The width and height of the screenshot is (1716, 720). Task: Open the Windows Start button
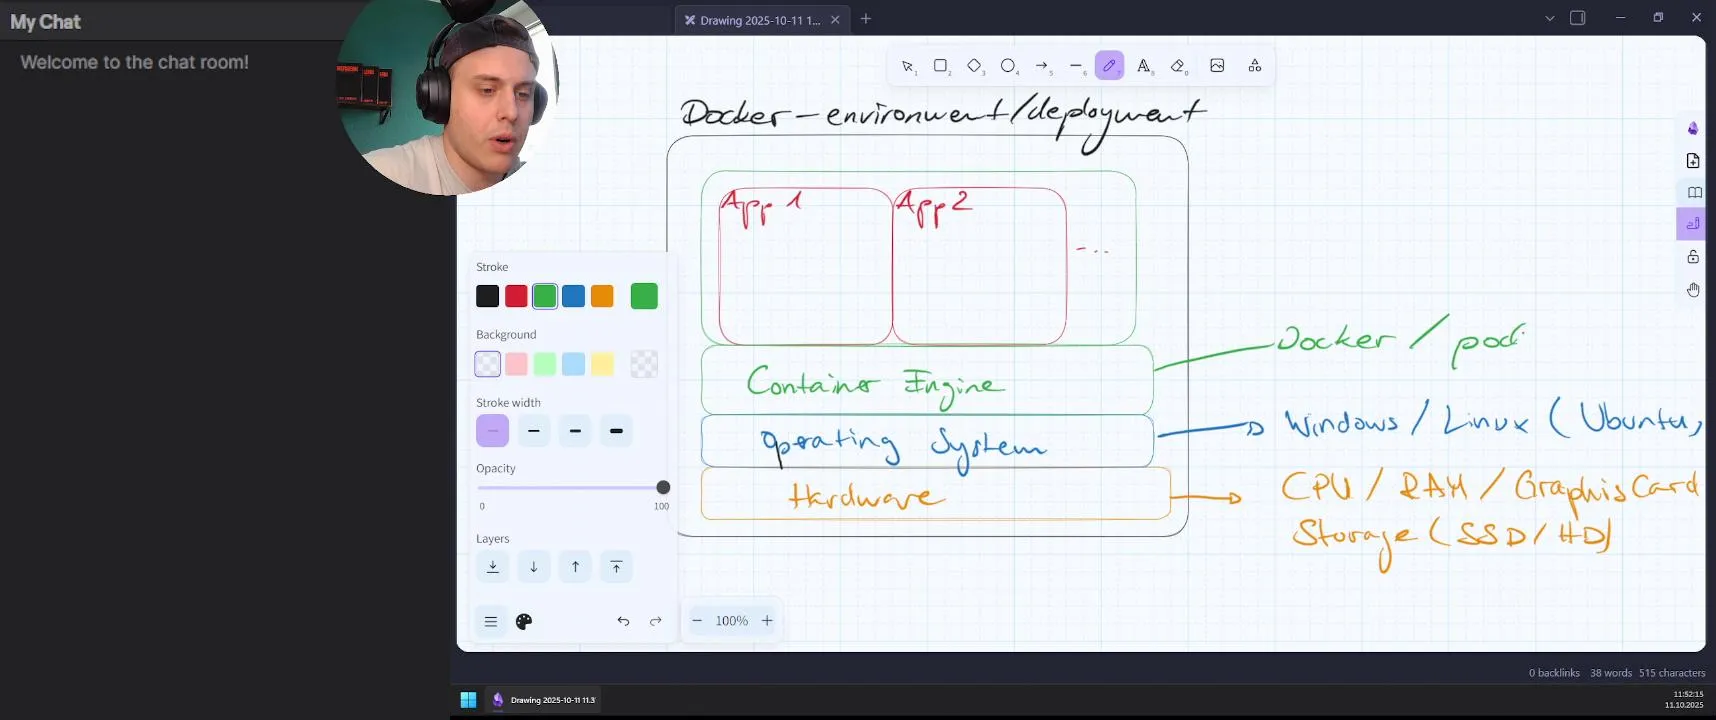click(x=468, y=700)
